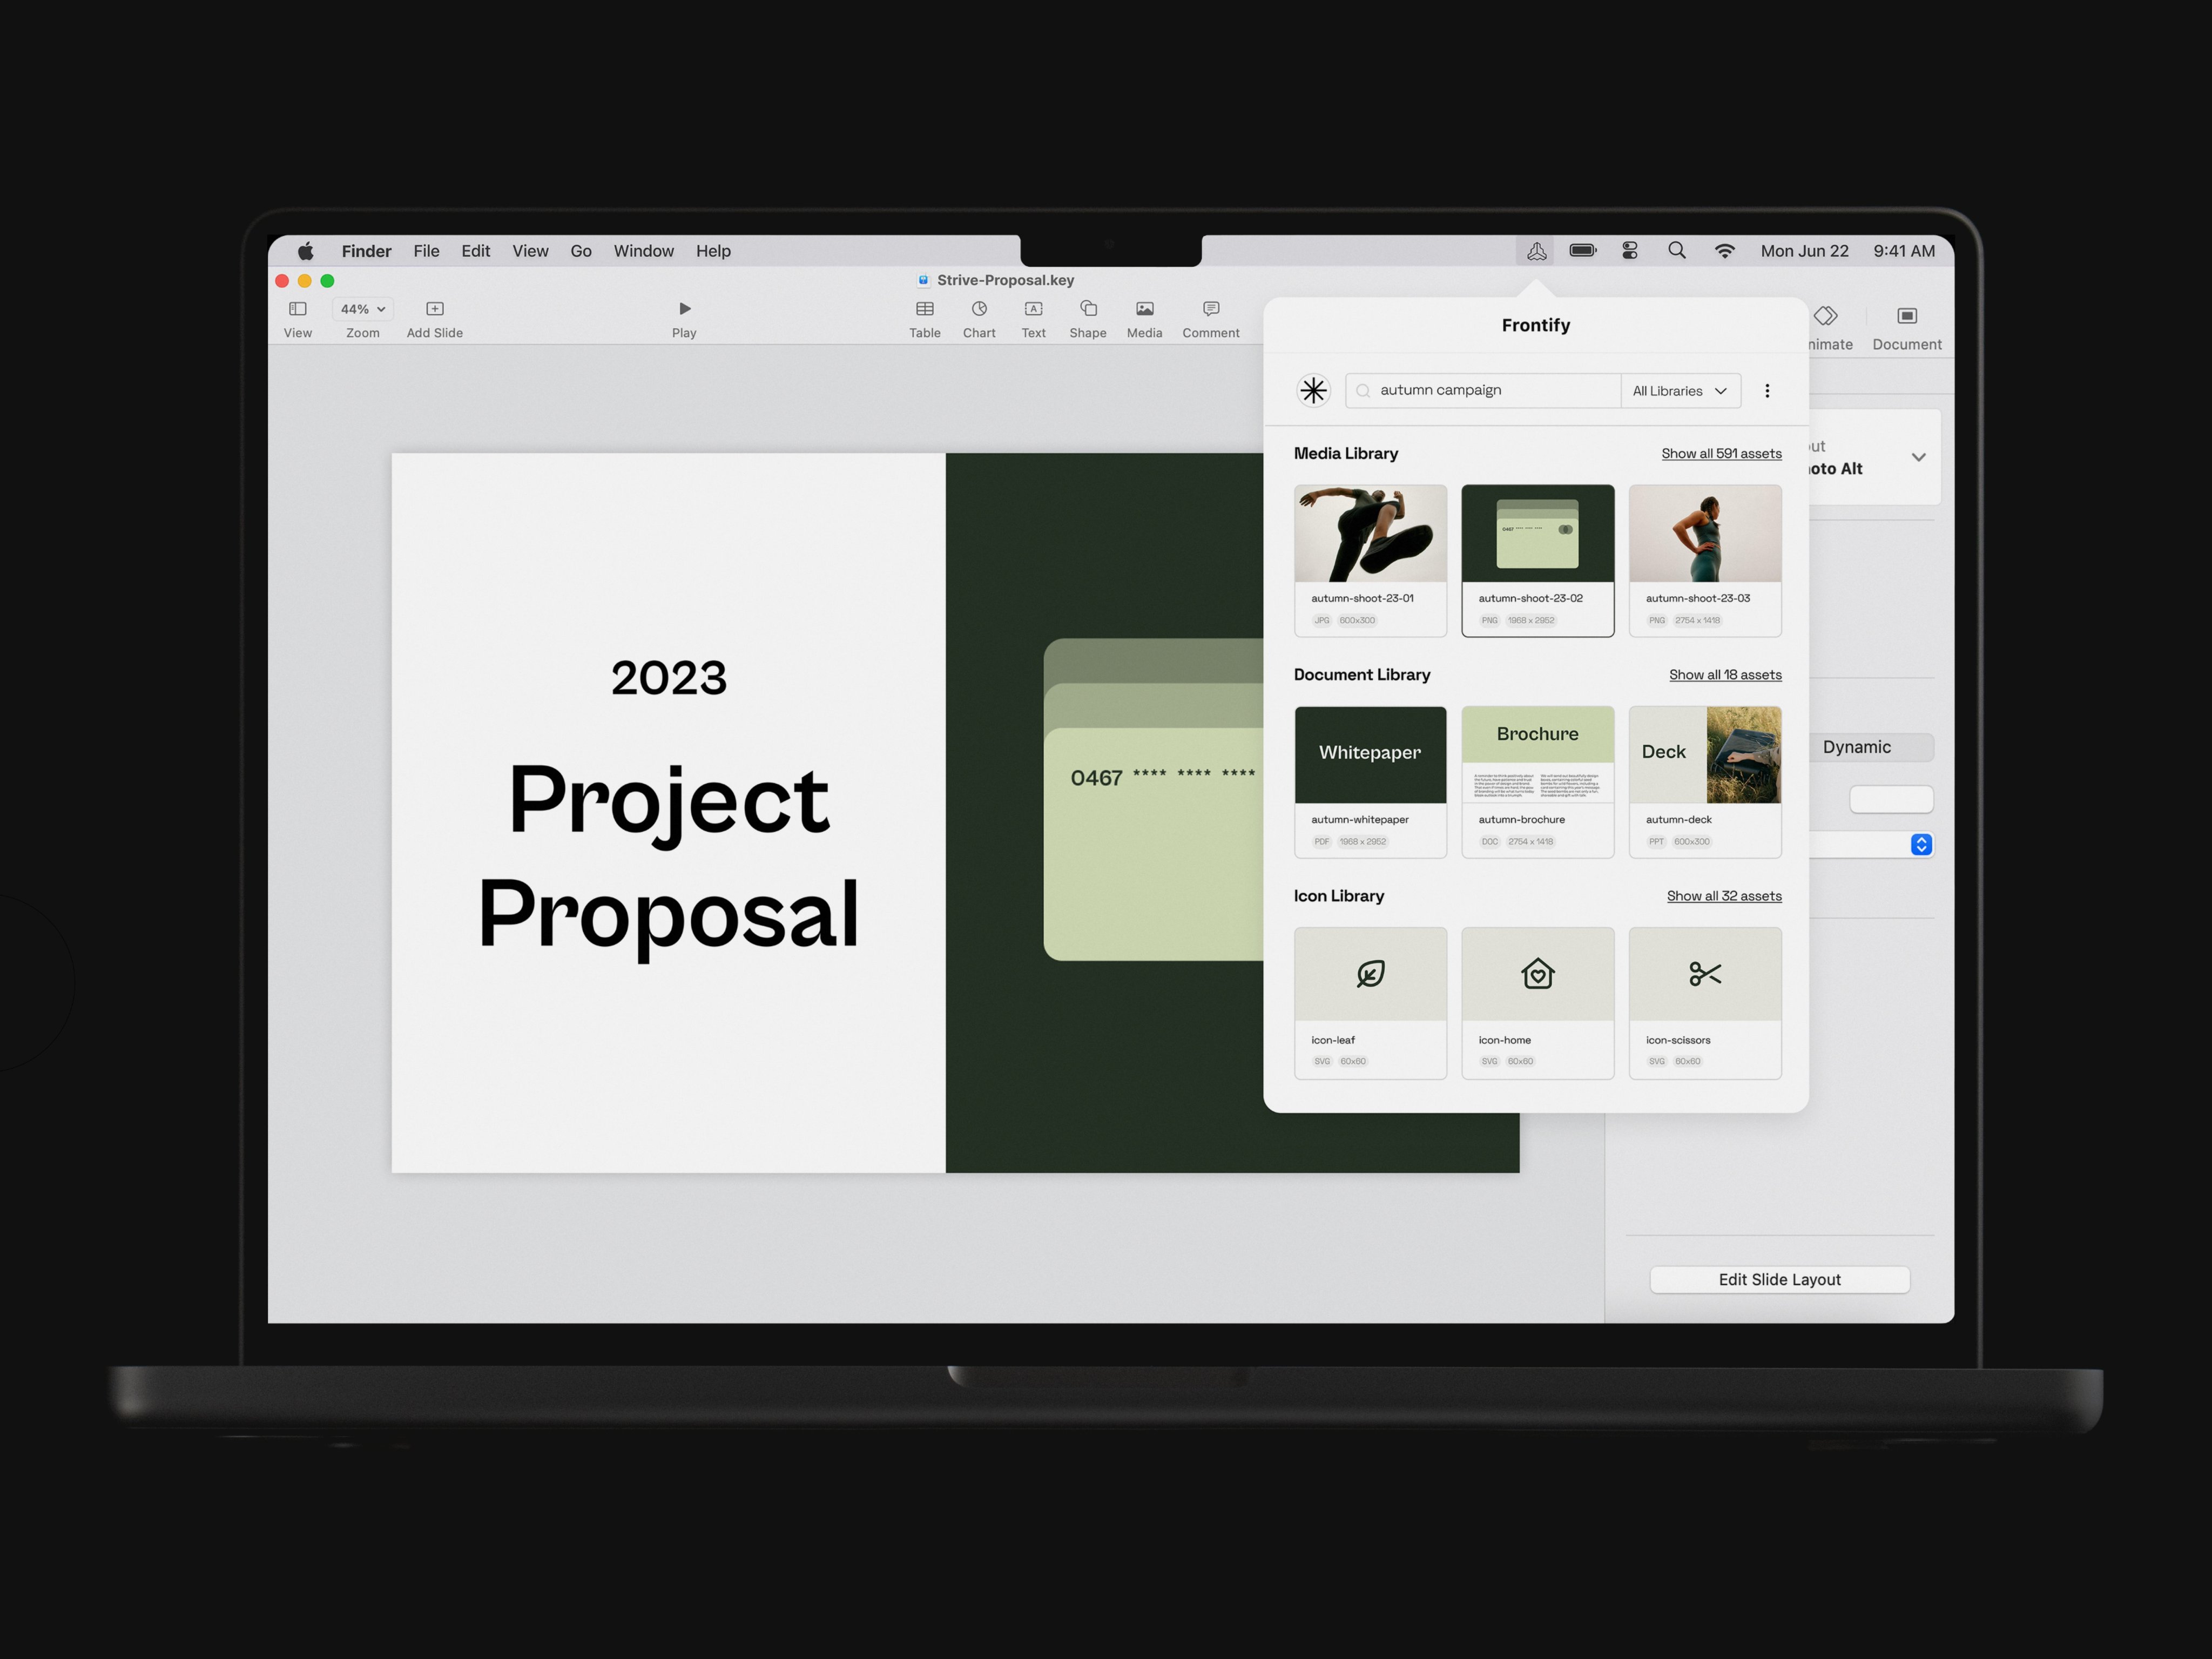Click the autumn campaign search field
The image size is (2212, 1659).
1483,391
